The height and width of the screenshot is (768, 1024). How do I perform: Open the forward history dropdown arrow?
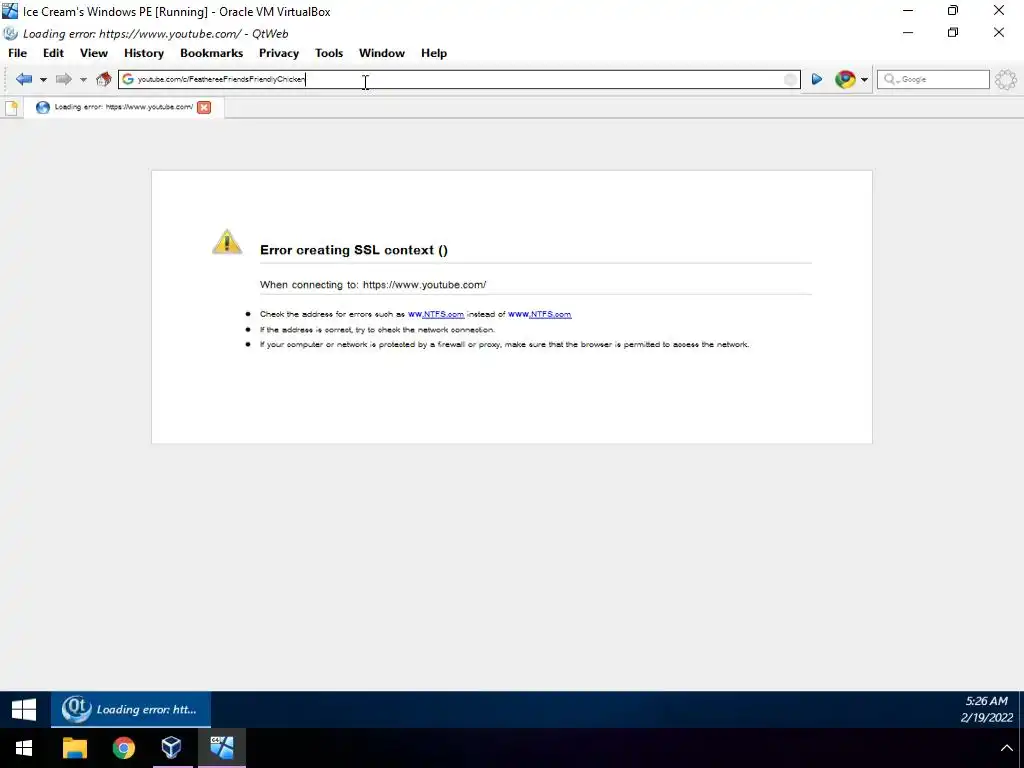pos(83,80)
